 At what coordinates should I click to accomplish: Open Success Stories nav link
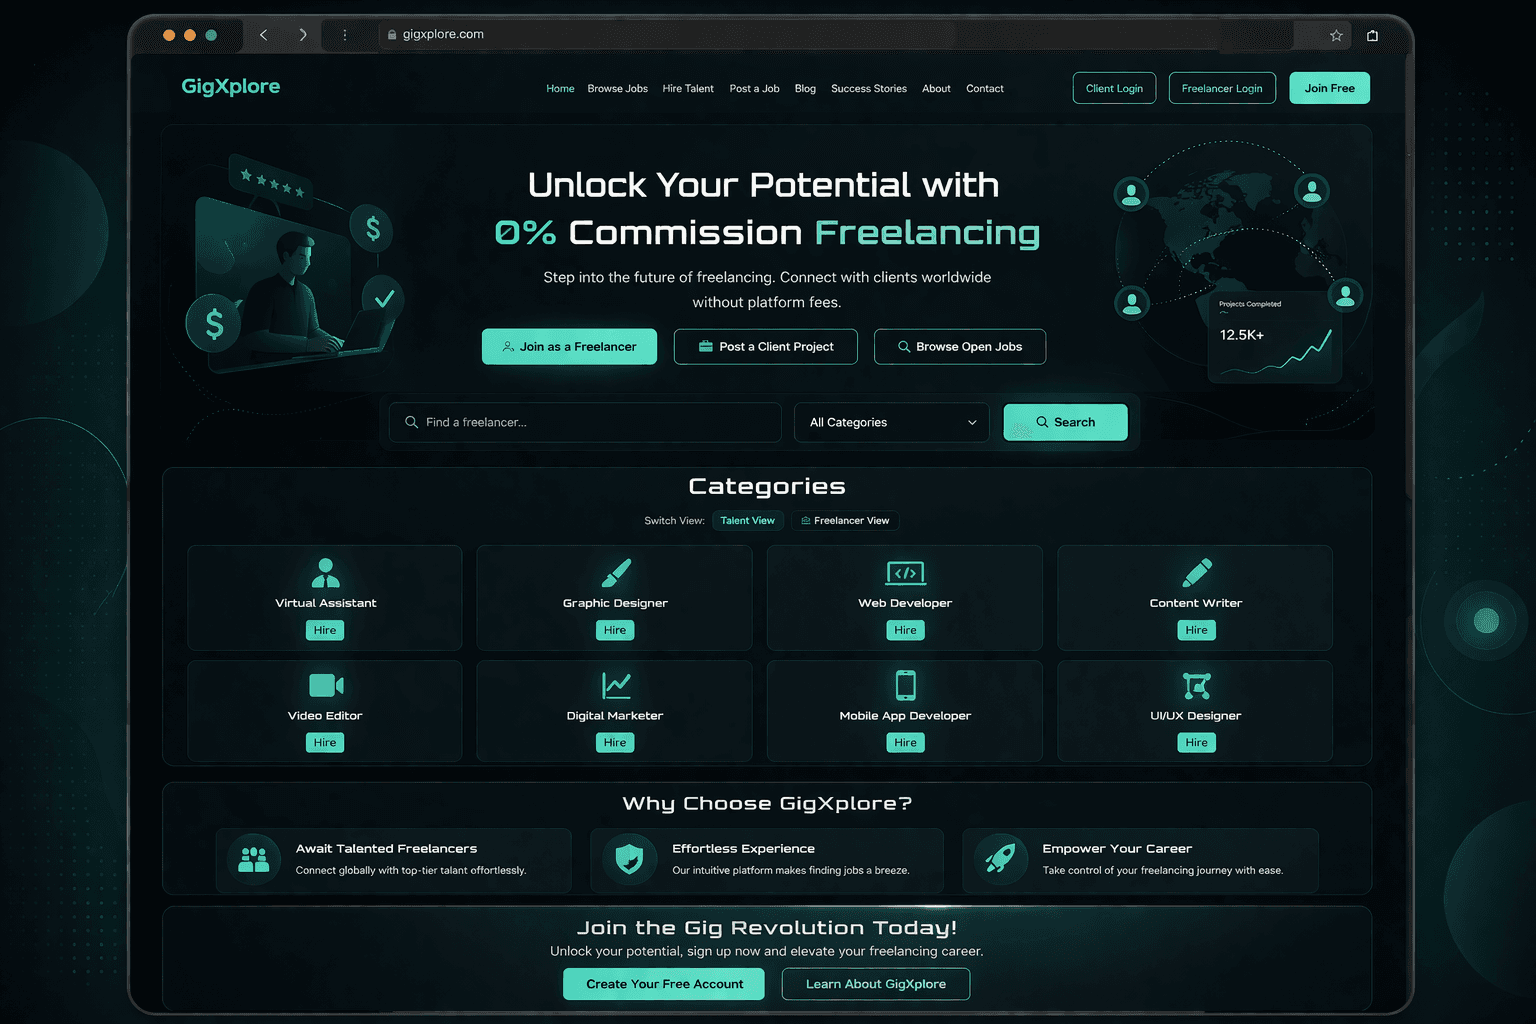[869, 89]
